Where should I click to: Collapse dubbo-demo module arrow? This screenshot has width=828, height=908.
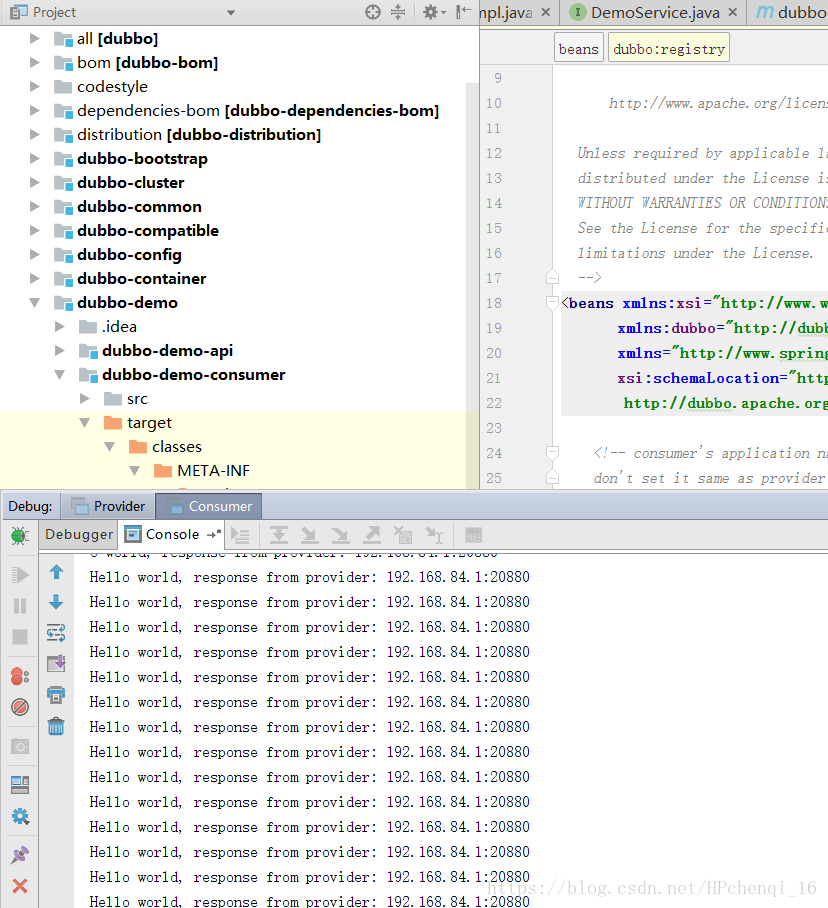(x=35, y=302)
